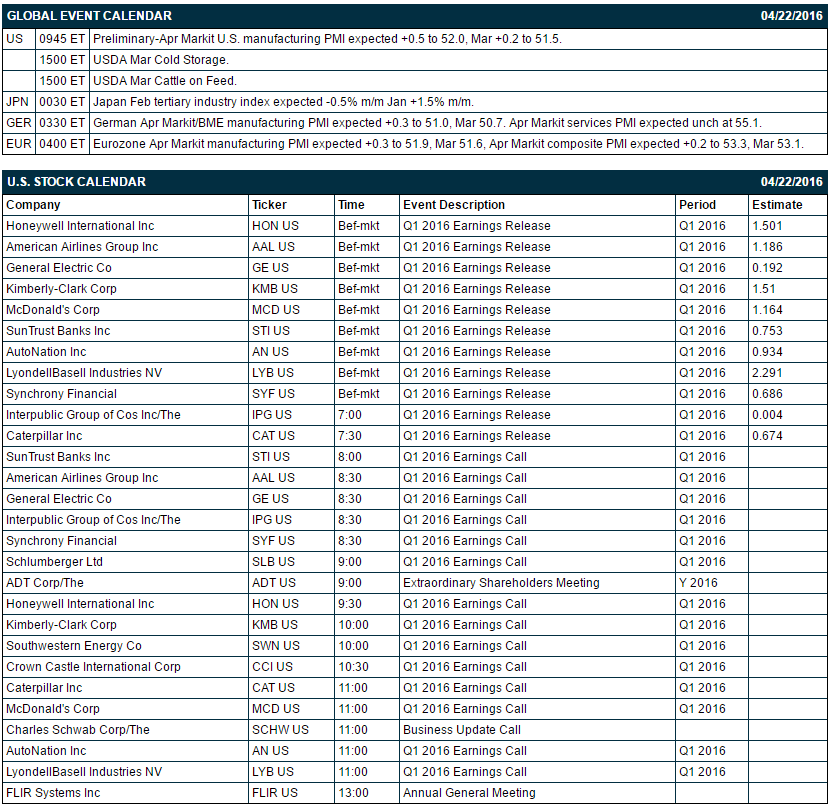Image resolution: width=831 pixels, height=809 pixels.
Task: Click the 04/22/2016 date in the Stock Calendar header
Action: tap(791, 182)
